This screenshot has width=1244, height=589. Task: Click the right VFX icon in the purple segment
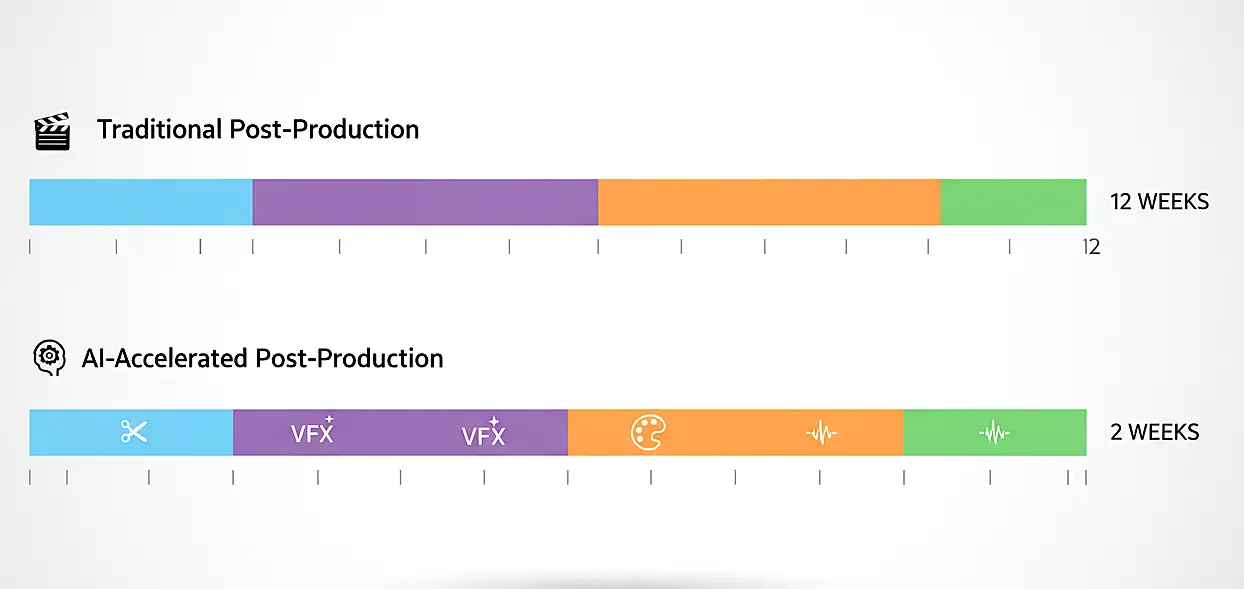(483, 435)
